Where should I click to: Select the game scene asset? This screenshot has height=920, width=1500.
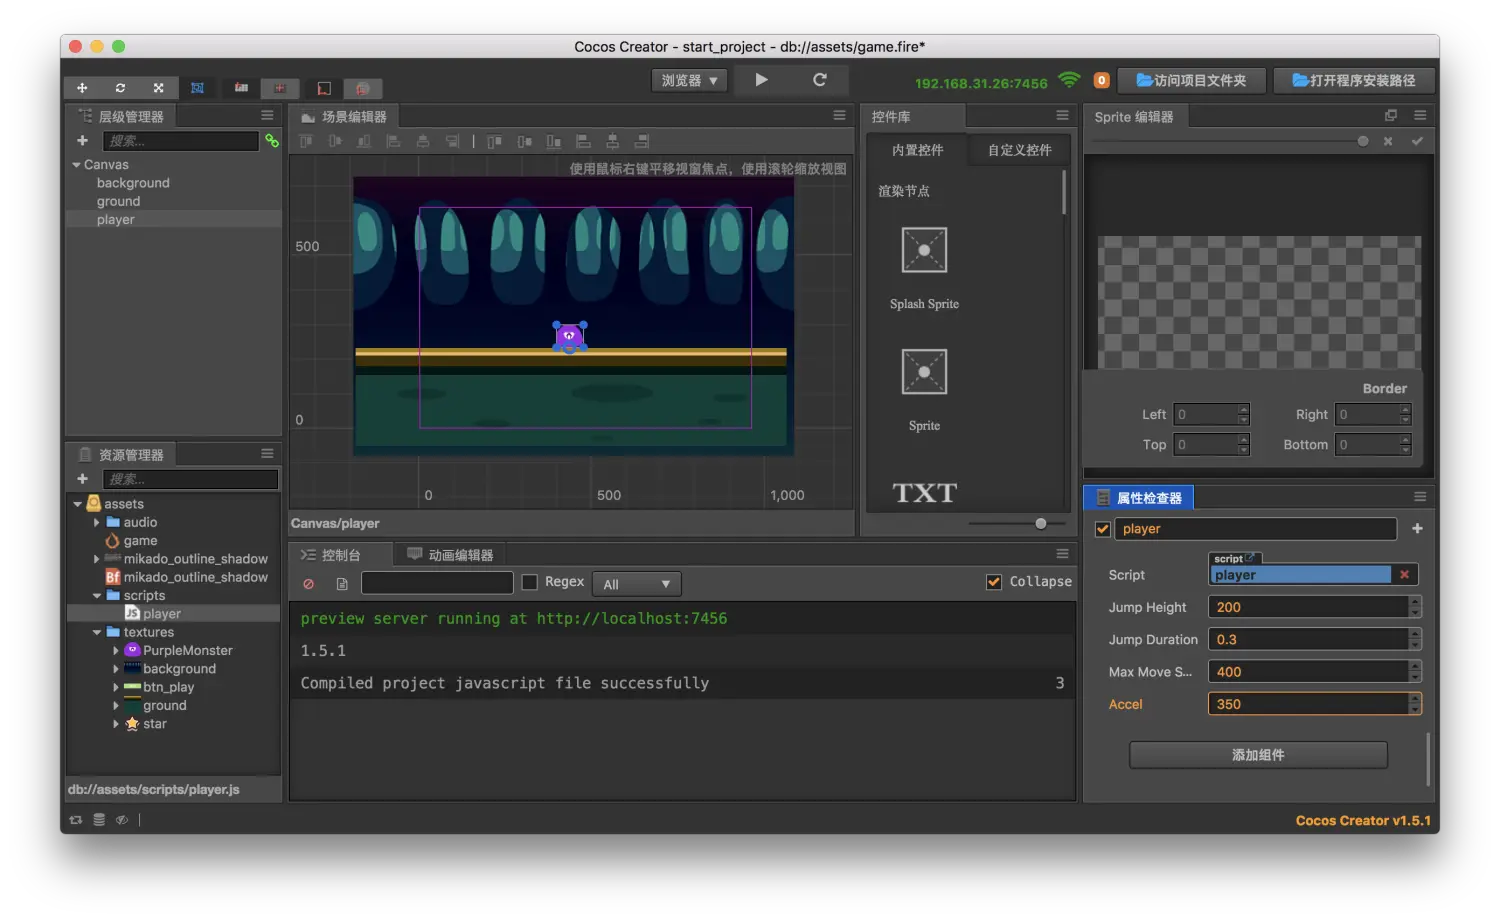pyautogui.click(x=140, y=541)
